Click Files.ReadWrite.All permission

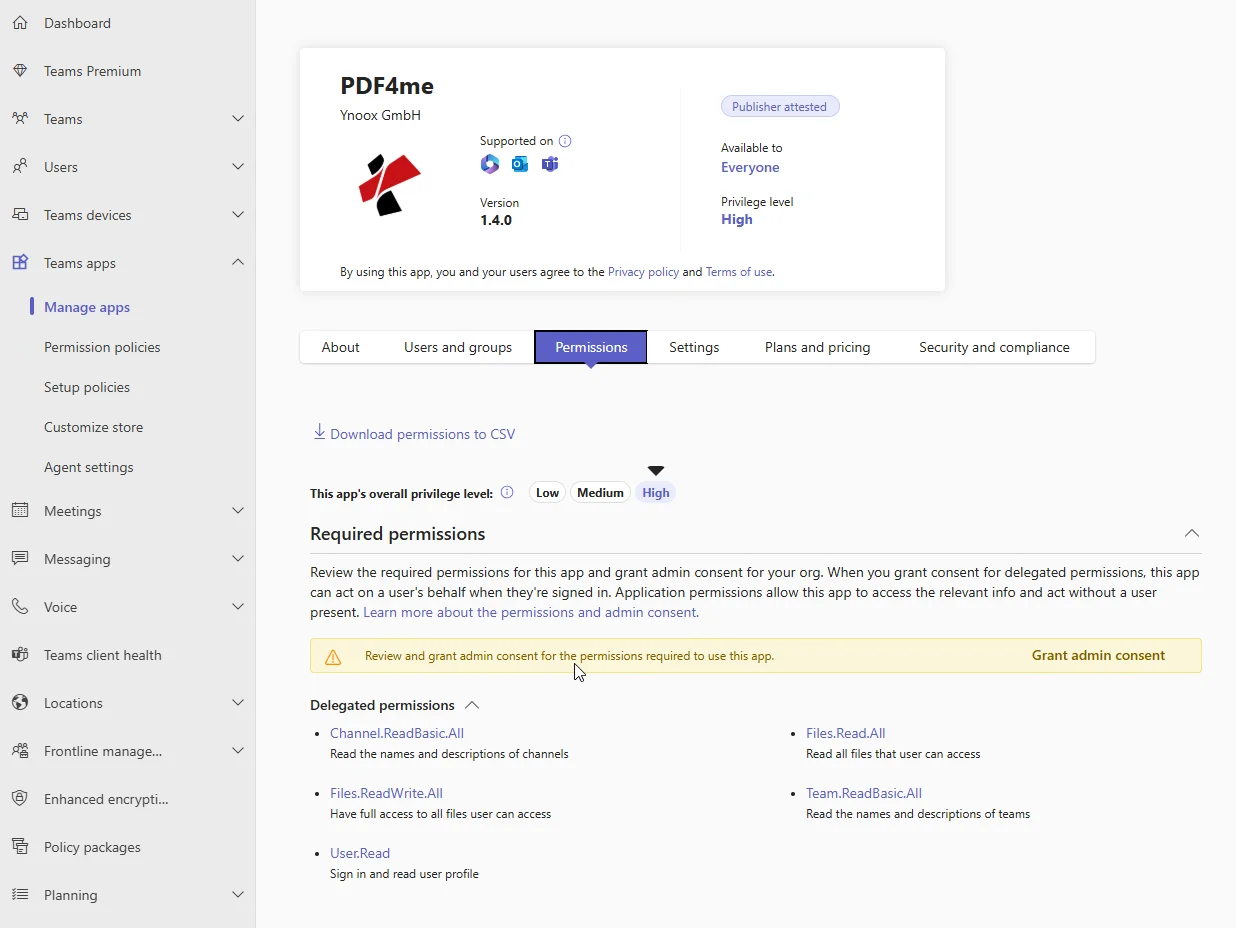(386, 793)
